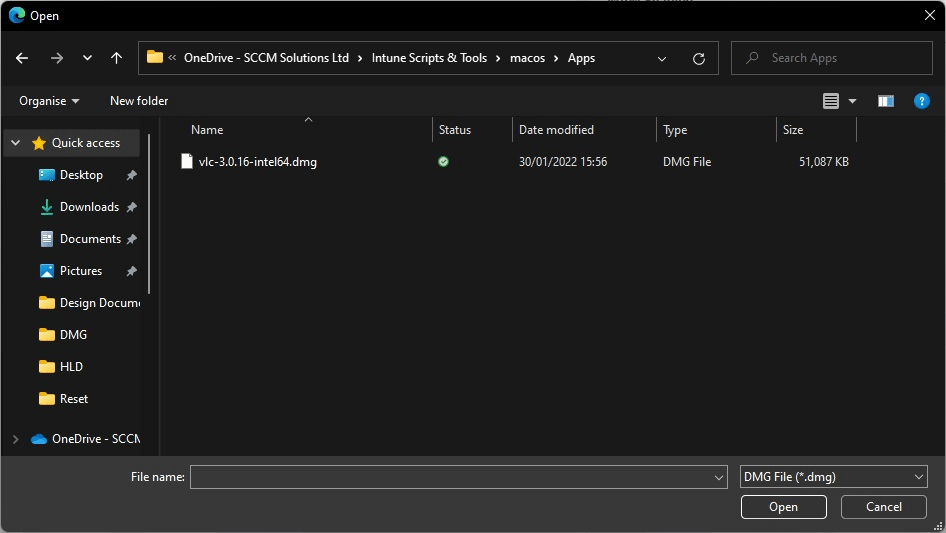Sort files by Date modified column

point(556,130)
